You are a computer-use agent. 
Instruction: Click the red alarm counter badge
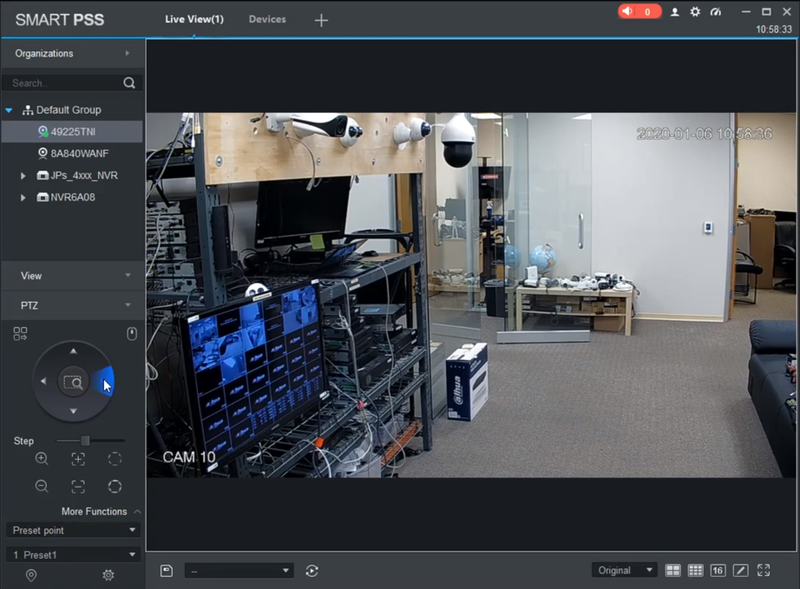pos(639,12)
